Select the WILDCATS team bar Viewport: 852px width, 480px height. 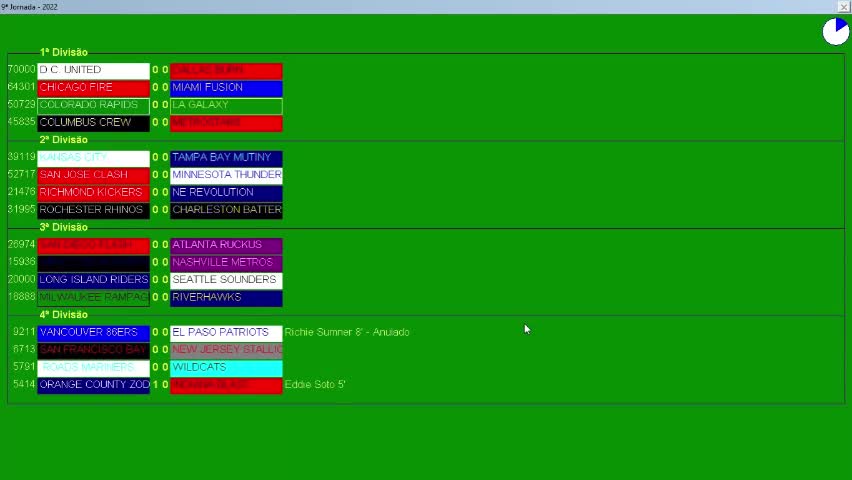click(226, 368)
